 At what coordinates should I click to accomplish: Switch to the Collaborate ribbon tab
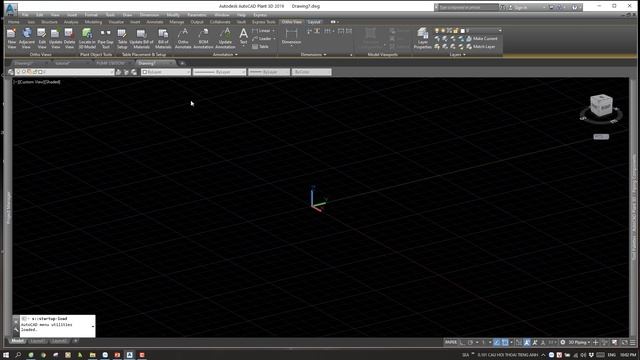pos(220,22)
